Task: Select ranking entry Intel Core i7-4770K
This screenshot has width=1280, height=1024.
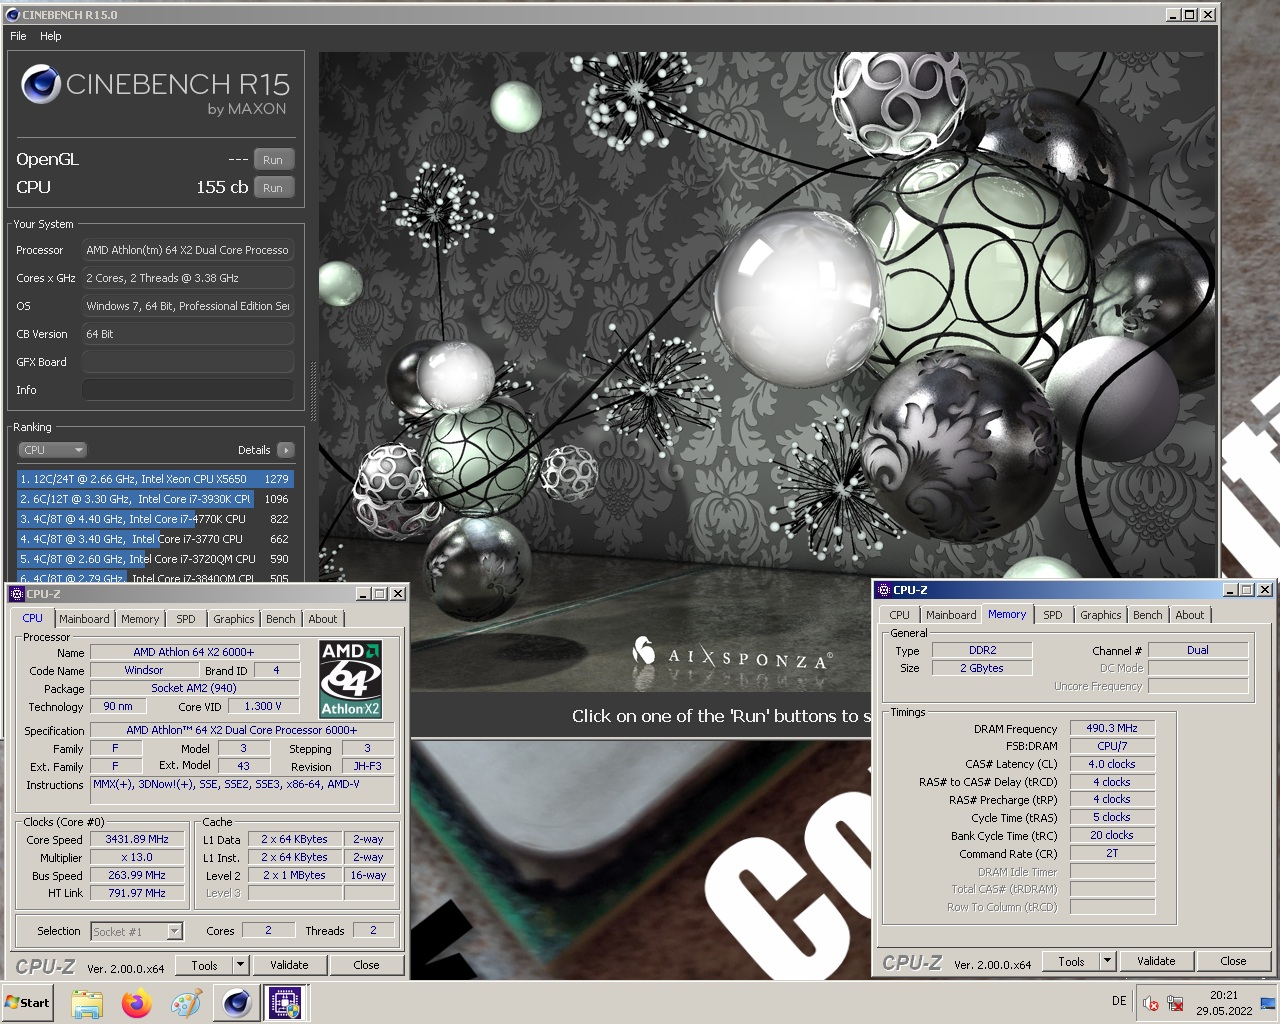Action: (155, 519)
